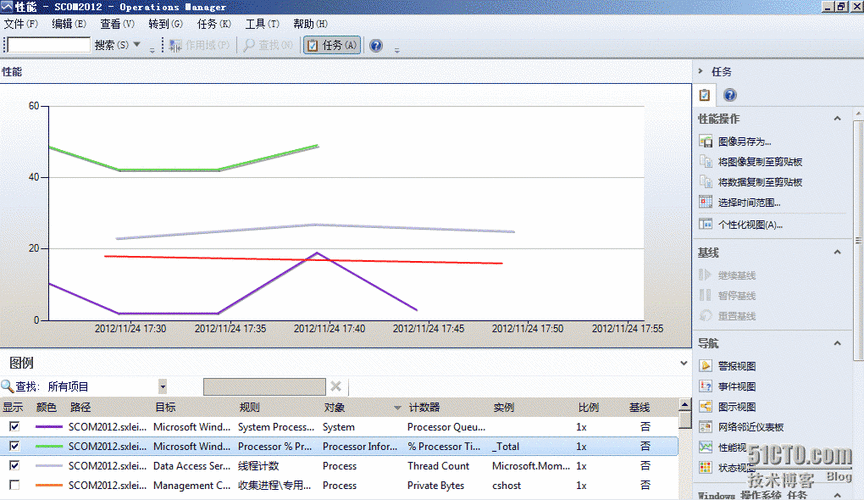Click the pause baseline icon

[x=705, y=295]
